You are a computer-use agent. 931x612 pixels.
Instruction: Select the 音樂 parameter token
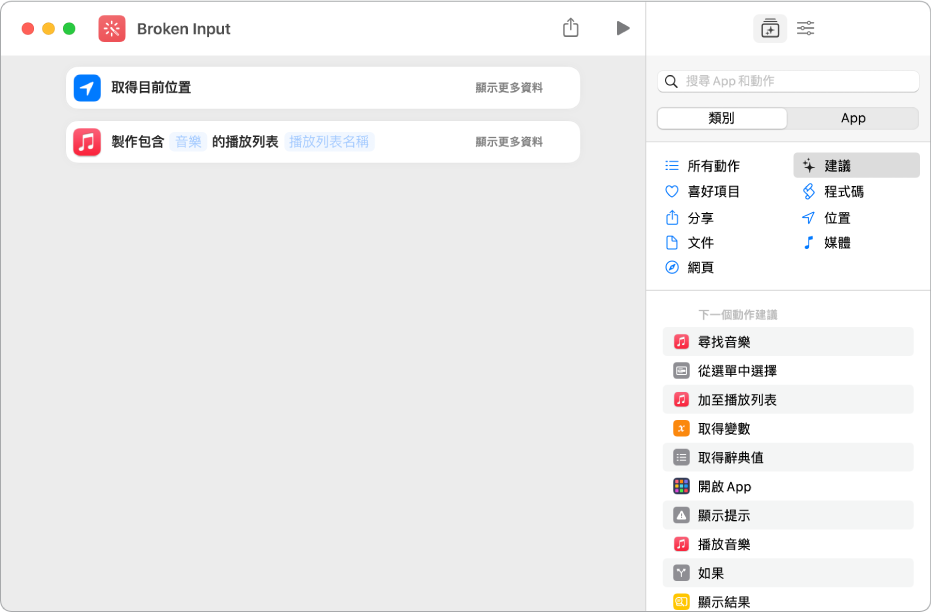point(188,142)
